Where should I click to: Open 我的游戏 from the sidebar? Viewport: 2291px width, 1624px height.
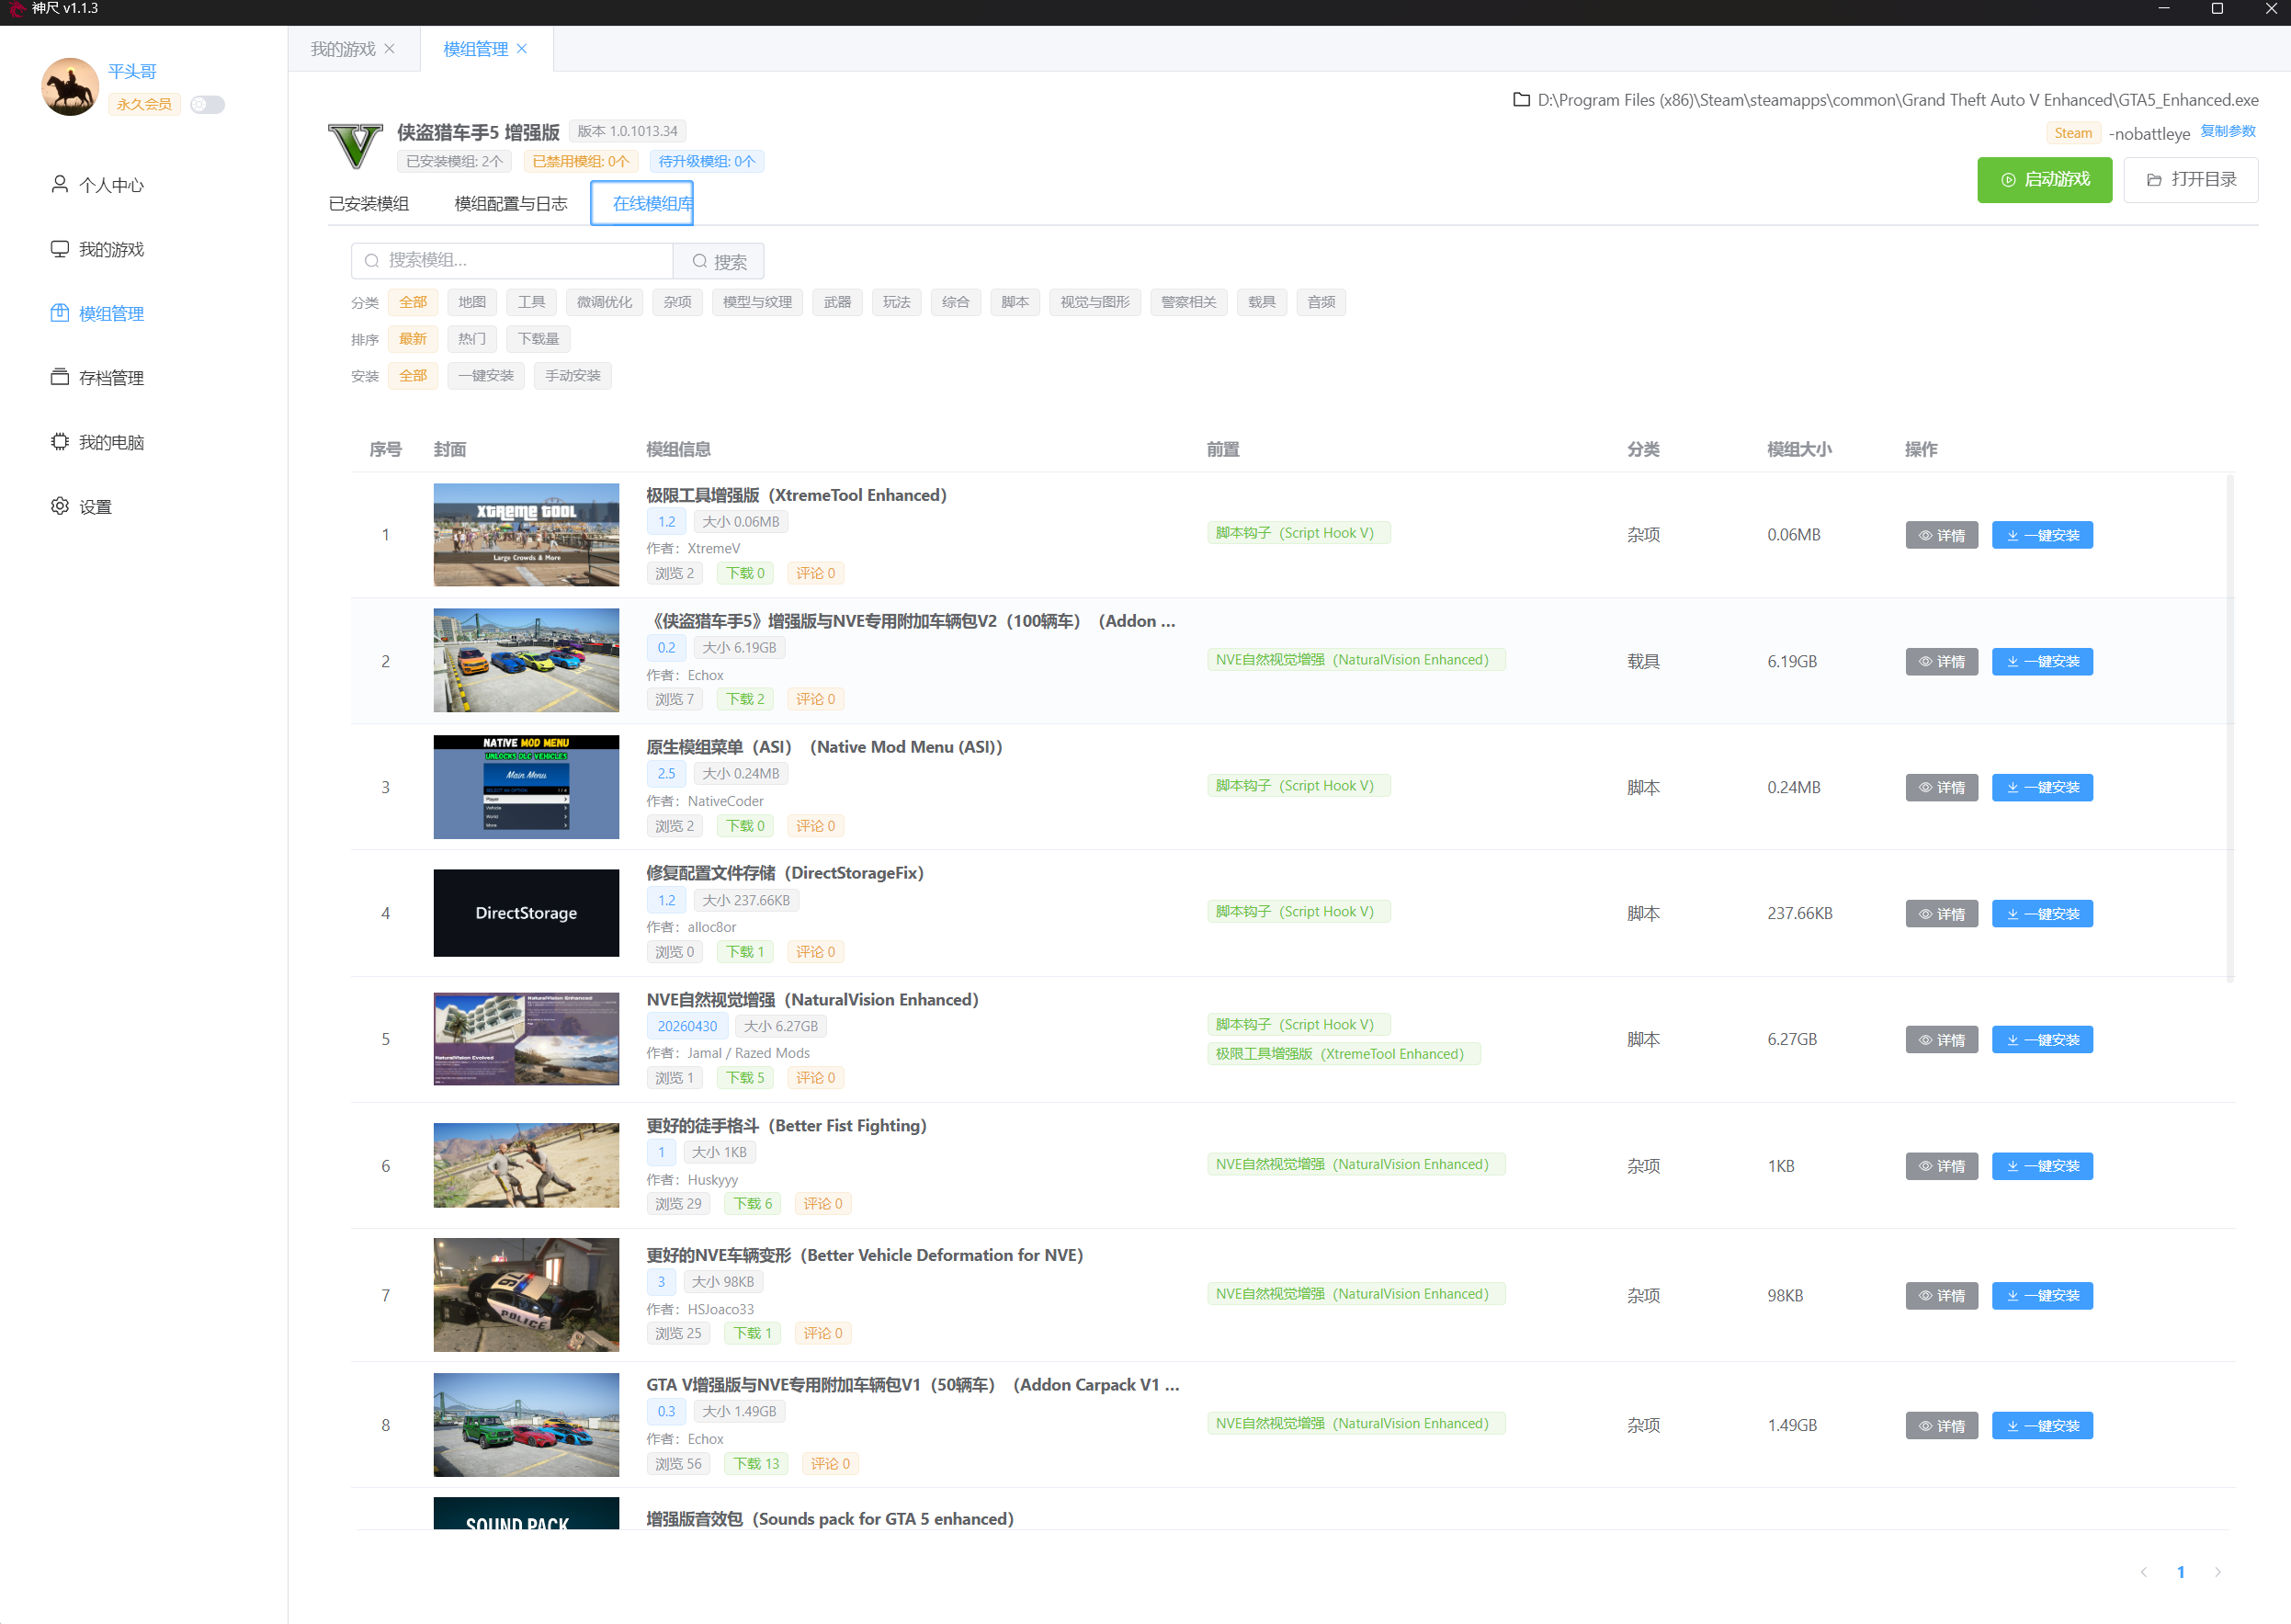pos(97,249)
